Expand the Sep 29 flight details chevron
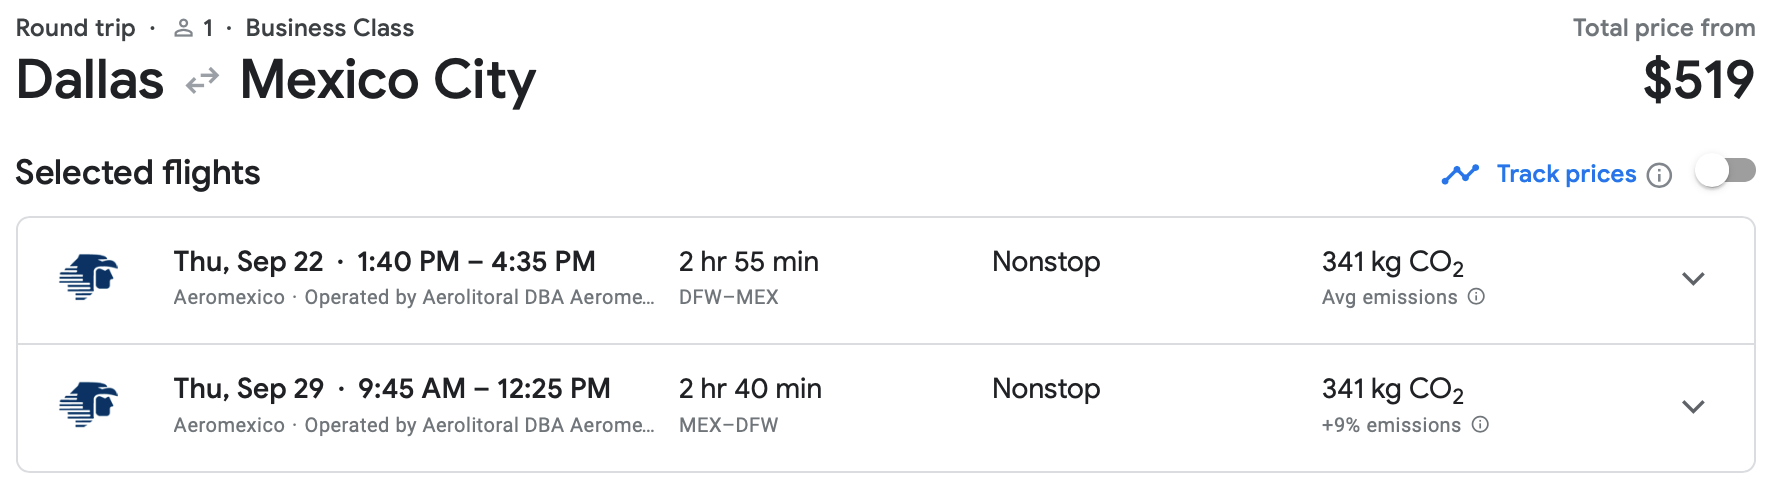The height and width of the screenshot is (504, 1772). (1693, 407)
